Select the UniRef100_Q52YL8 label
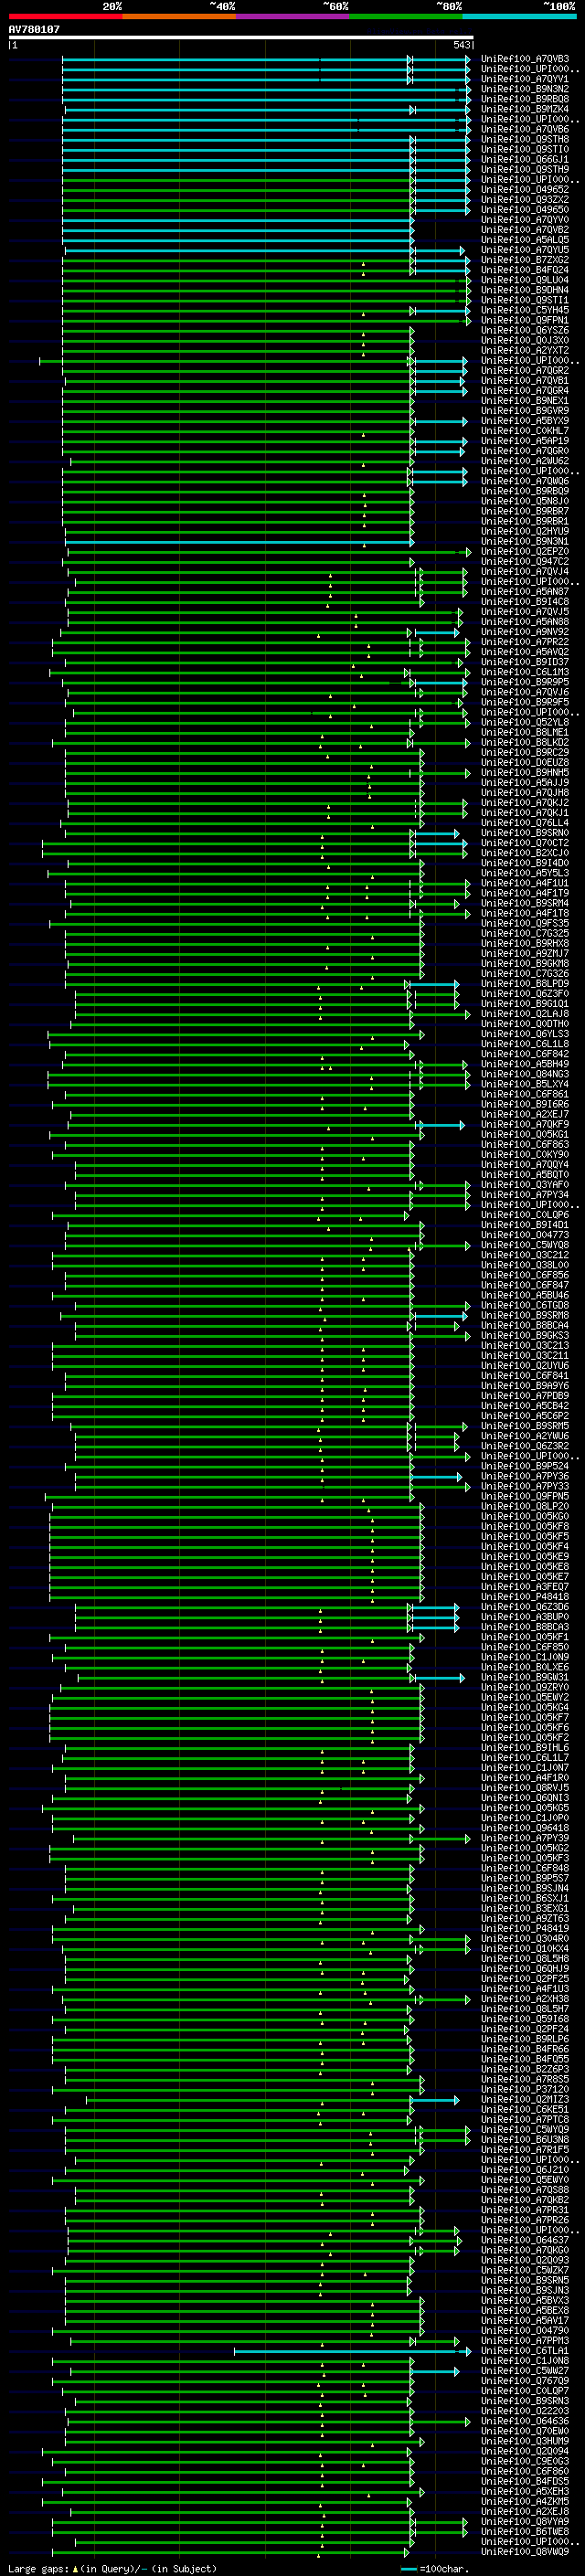585x2576 pixels. coord(525,723)
